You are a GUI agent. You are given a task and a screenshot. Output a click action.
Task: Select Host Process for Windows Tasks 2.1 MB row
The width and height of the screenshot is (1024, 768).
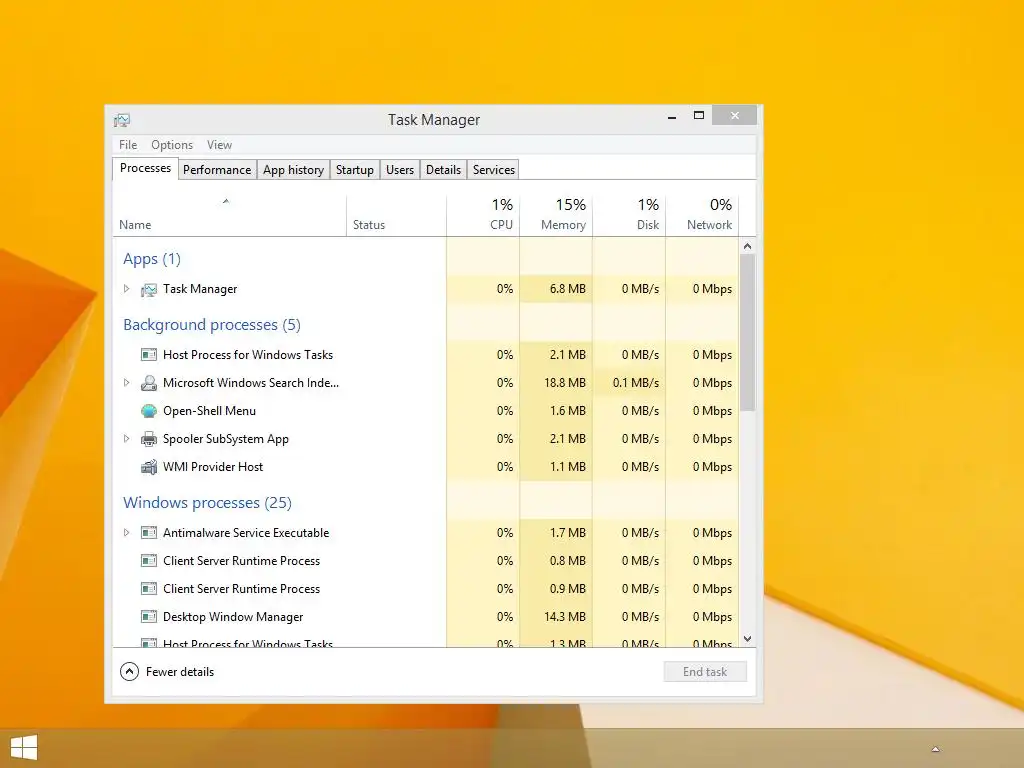(426, 355)
